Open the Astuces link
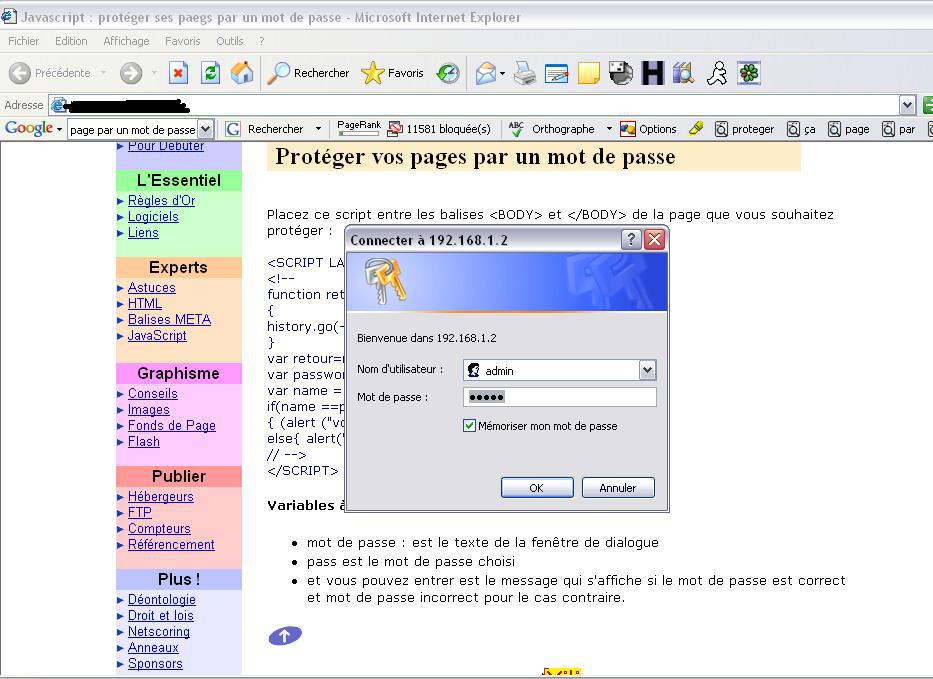Image resolution: width=933 pixels, height=679 pixels. (x=152, y=287)
